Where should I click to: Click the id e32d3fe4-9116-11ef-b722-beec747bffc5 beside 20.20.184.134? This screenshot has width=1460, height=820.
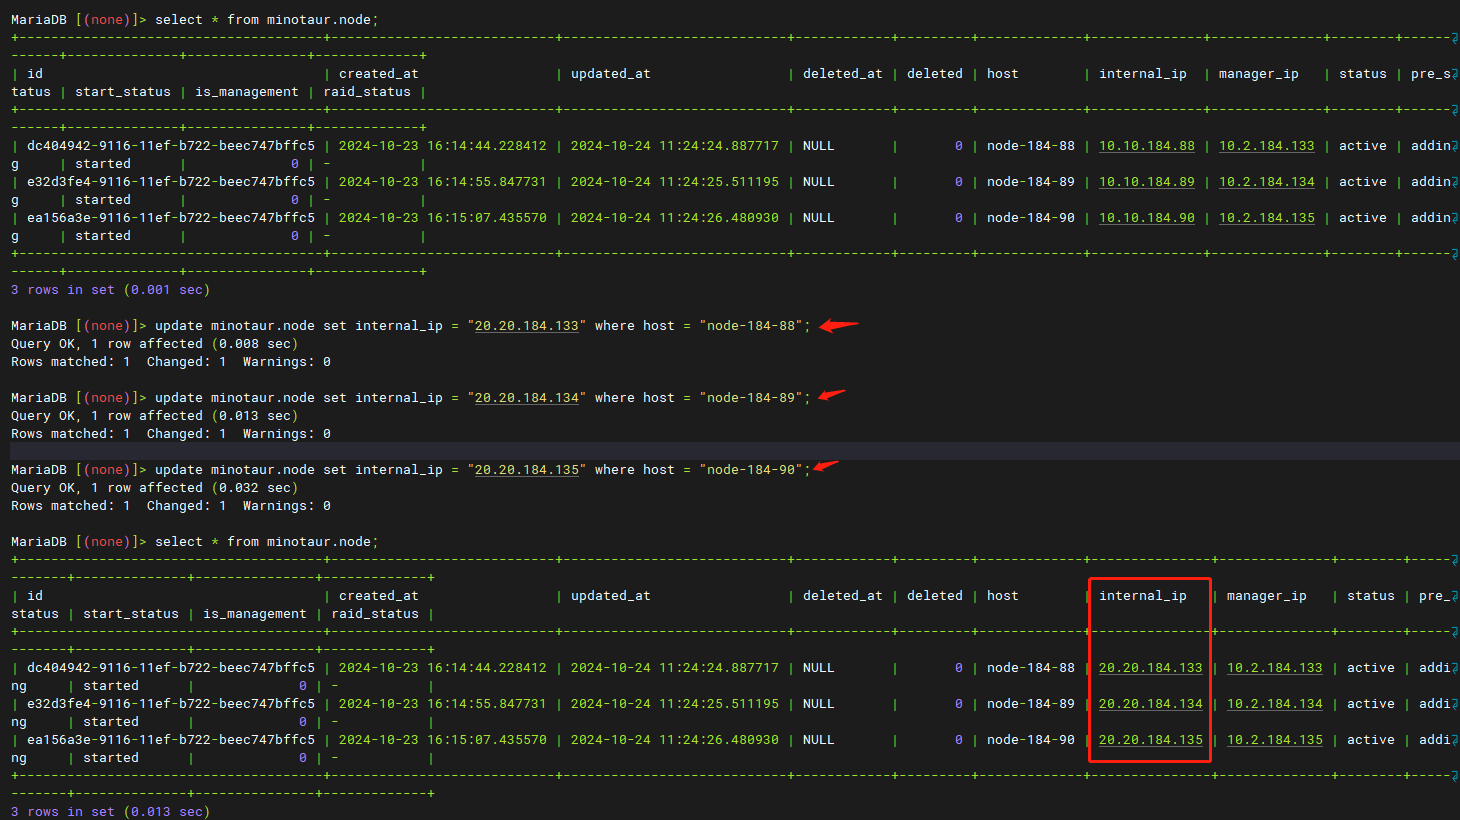(x=171, y=704)
